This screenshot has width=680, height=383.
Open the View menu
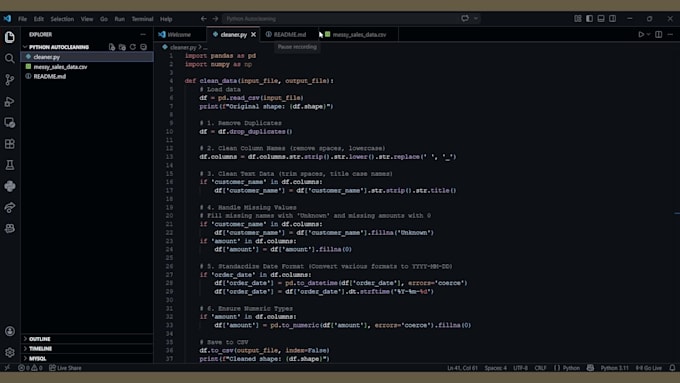(87, 19)
